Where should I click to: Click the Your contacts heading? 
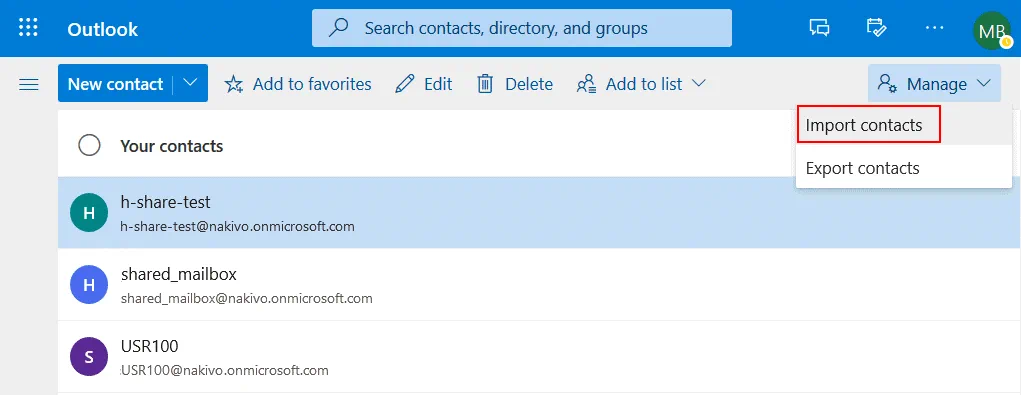tap(172, 146)
